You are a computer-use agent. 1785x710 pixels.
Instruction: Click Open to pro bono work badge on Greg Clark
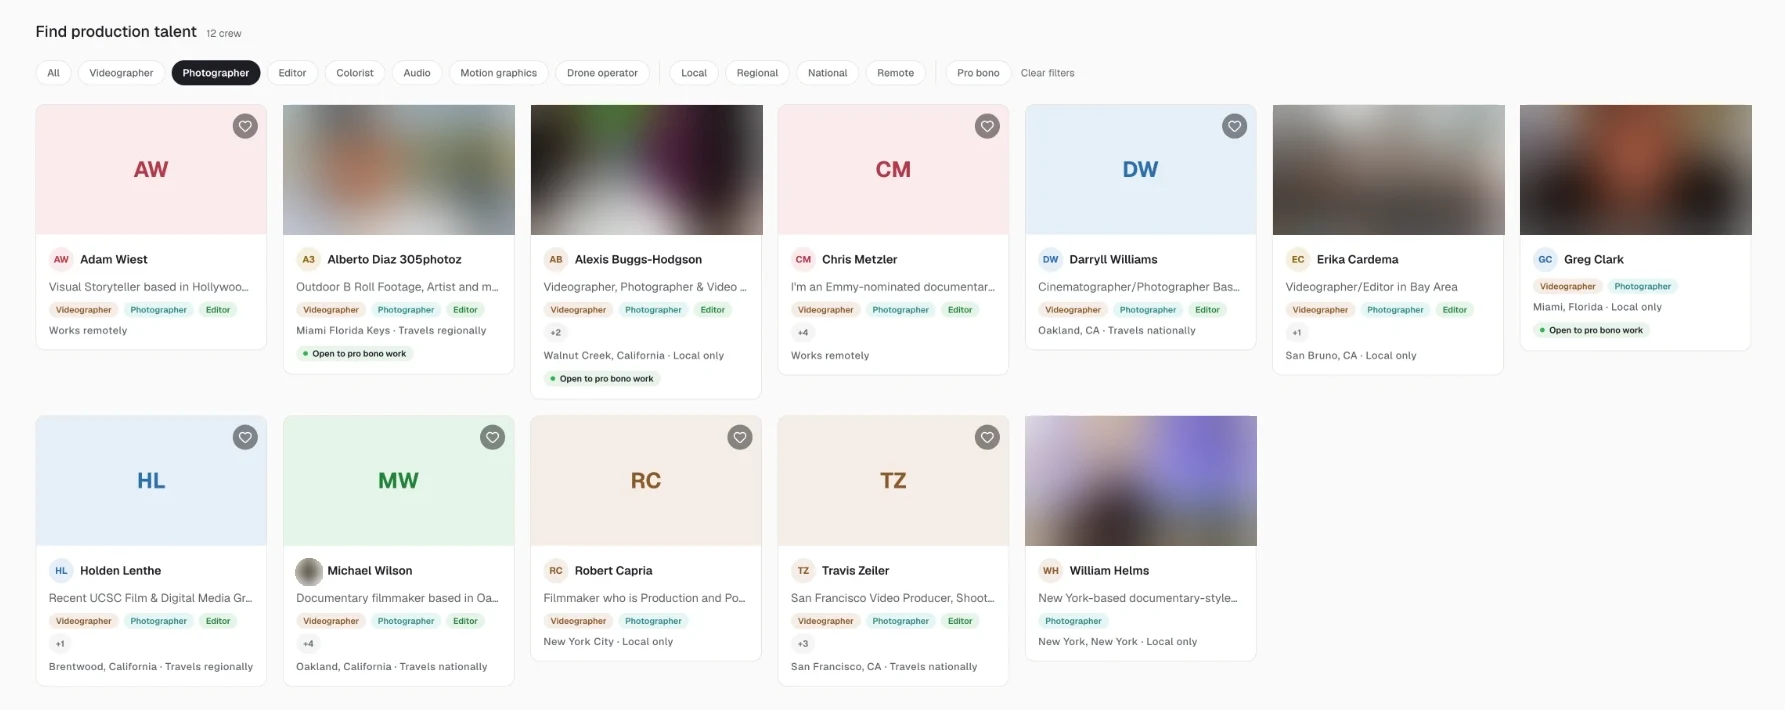pyautogui.click(x=1591, y=330)
